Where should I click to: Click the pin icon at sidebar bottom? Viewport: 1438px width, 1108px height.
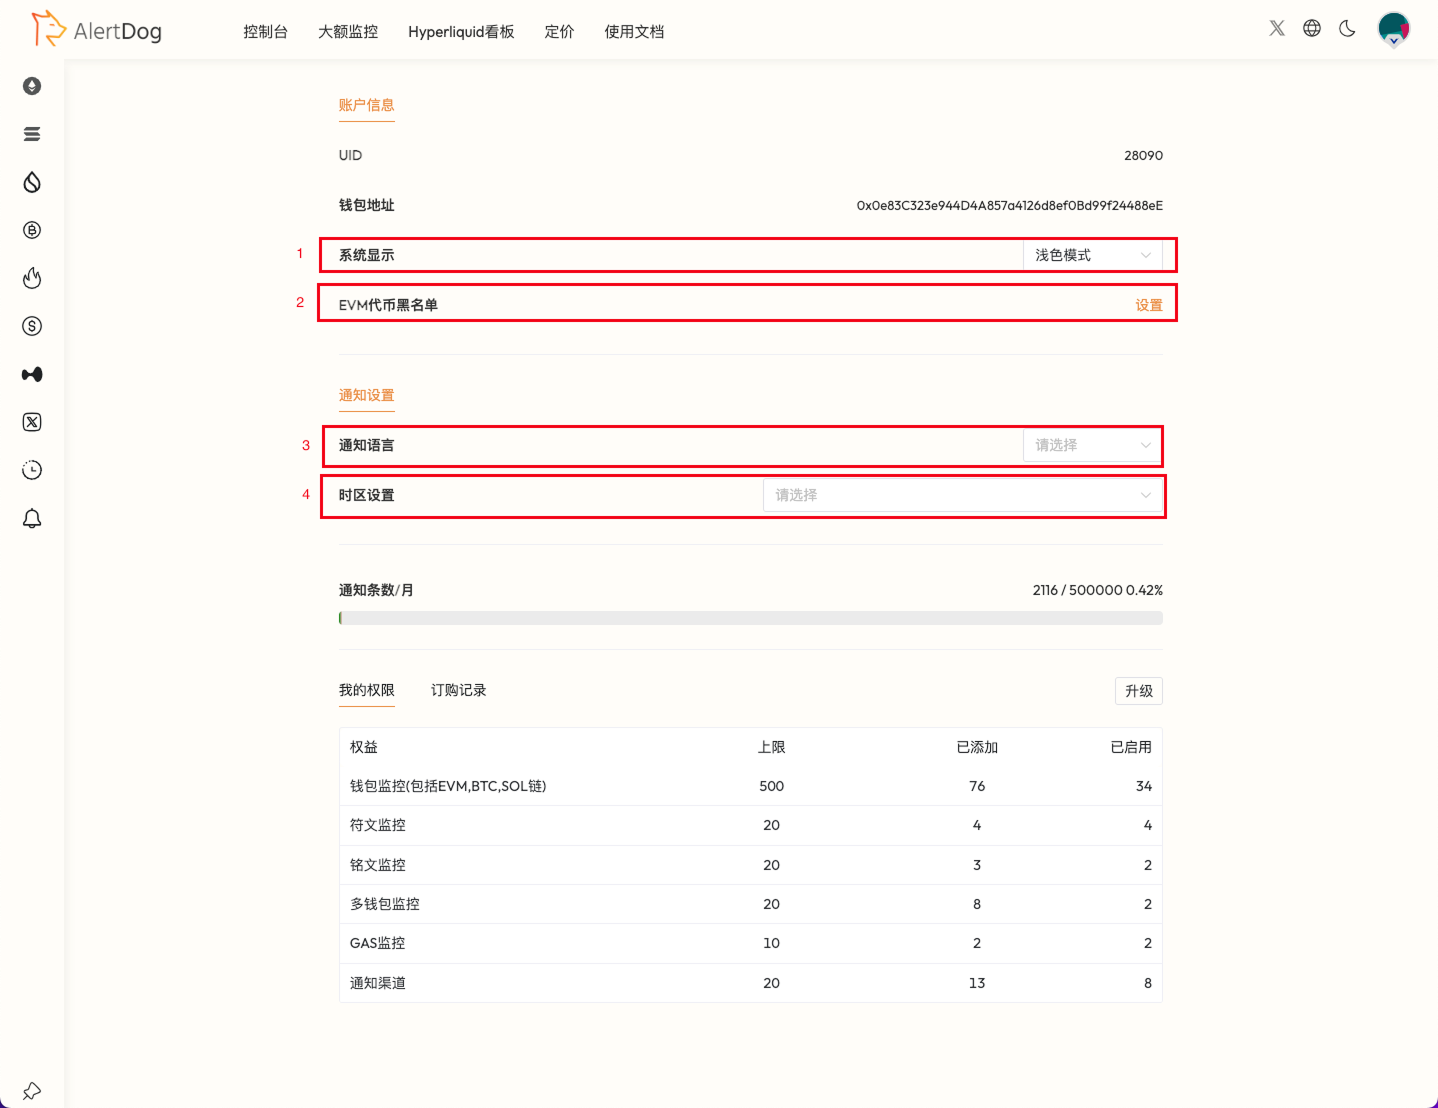pyautogui.click(x=32, y=1091)
